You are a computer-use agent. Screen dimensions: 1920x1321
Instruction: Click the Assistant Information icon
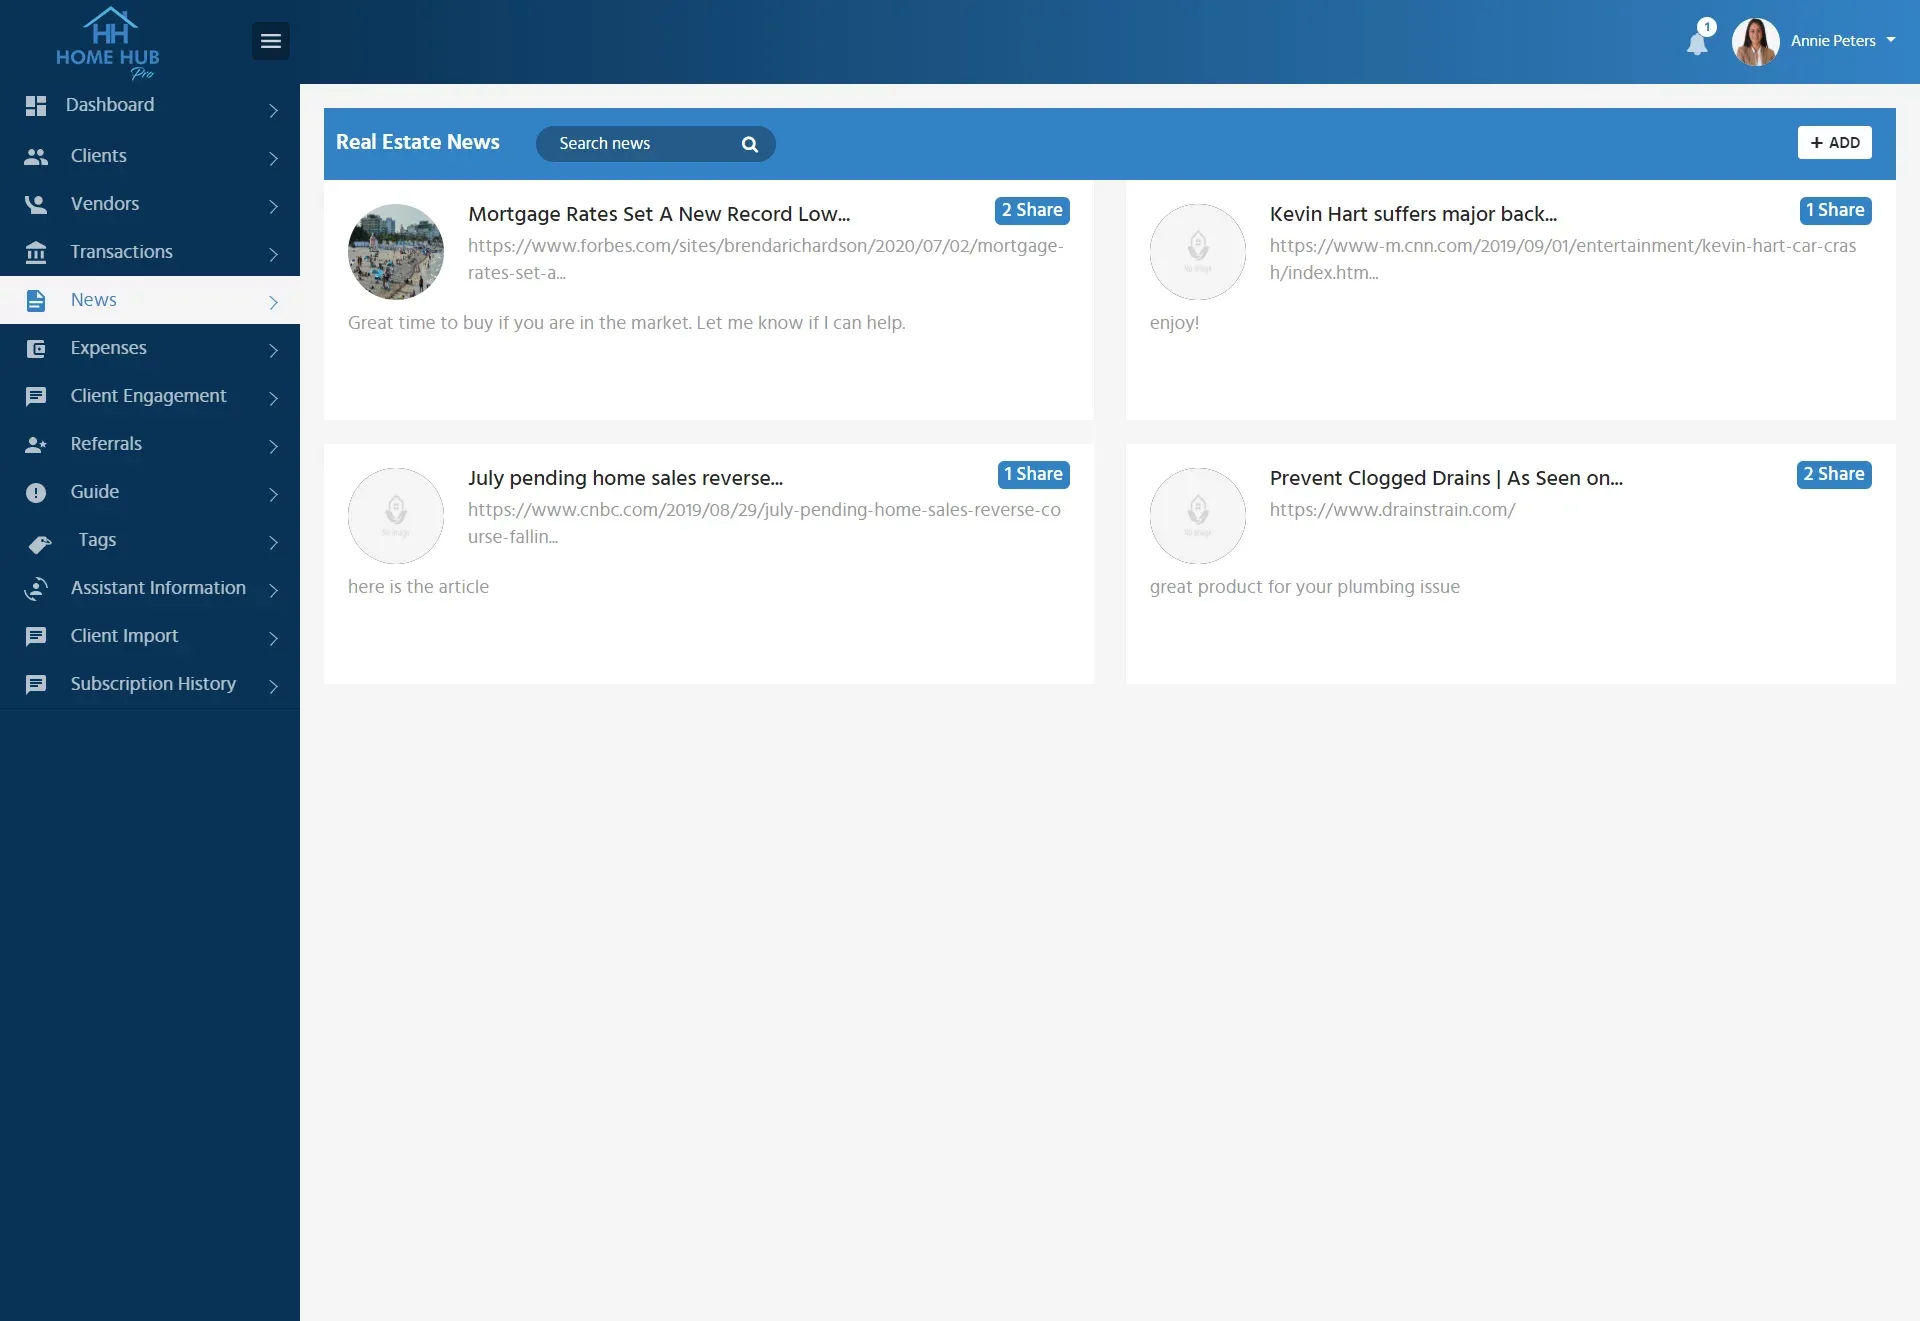[36, 588]
